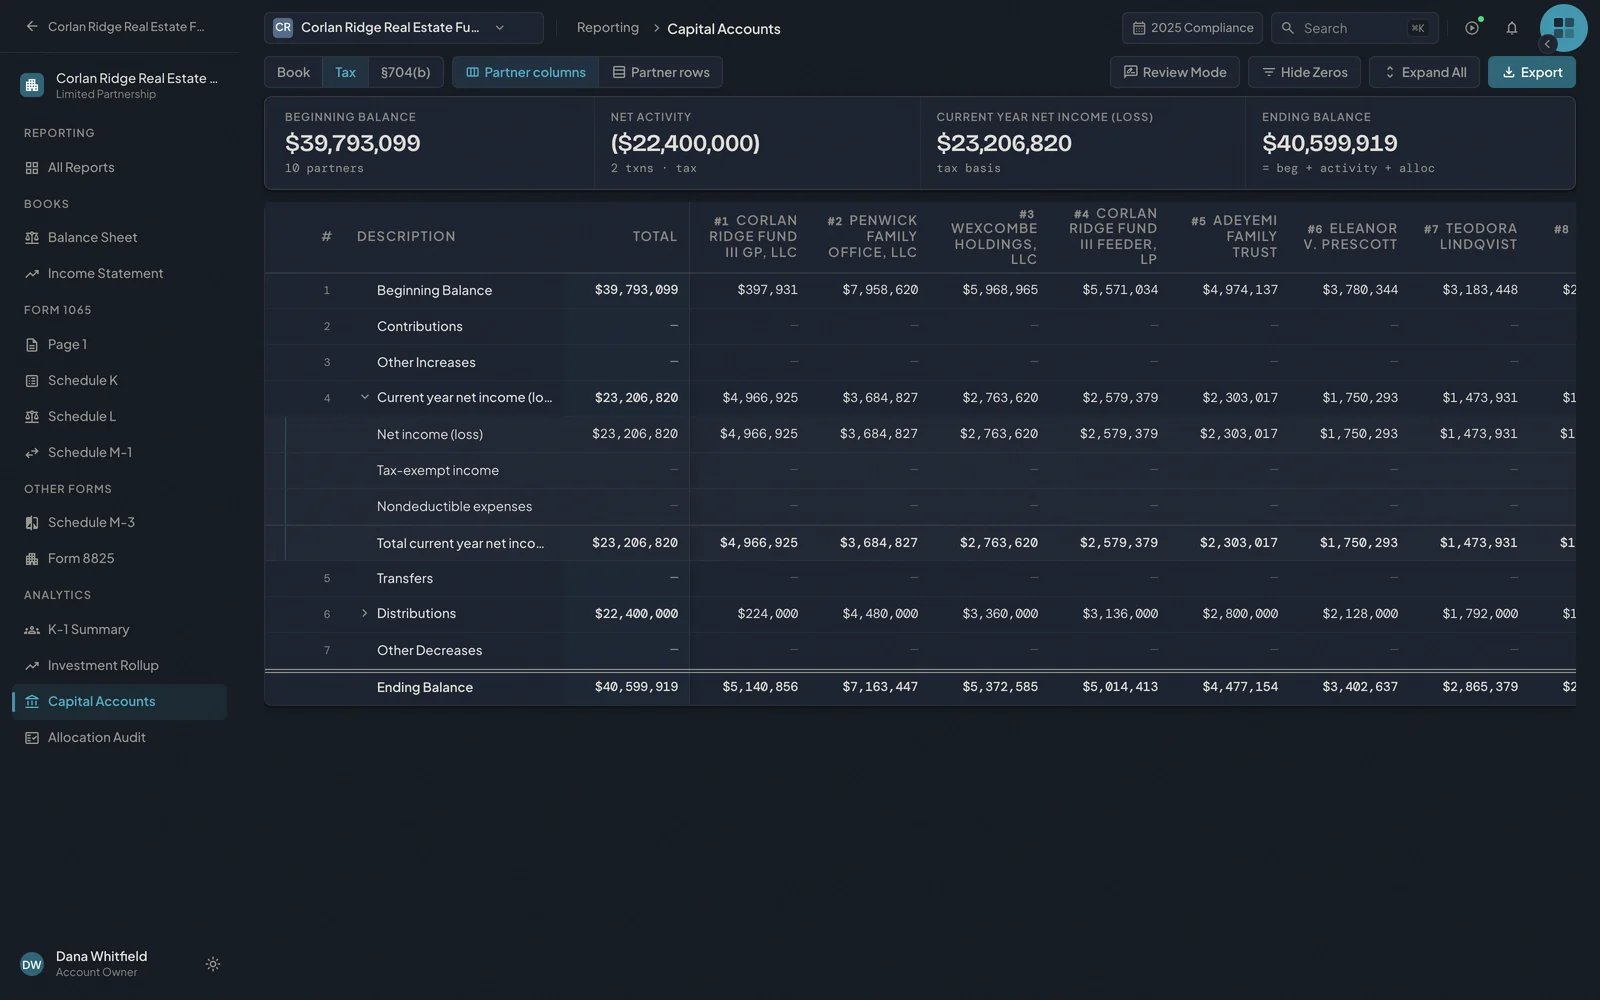Click the play circle icon in top bar
The width and height of the screenshot is (1600, 1000).
(1472, 28)
